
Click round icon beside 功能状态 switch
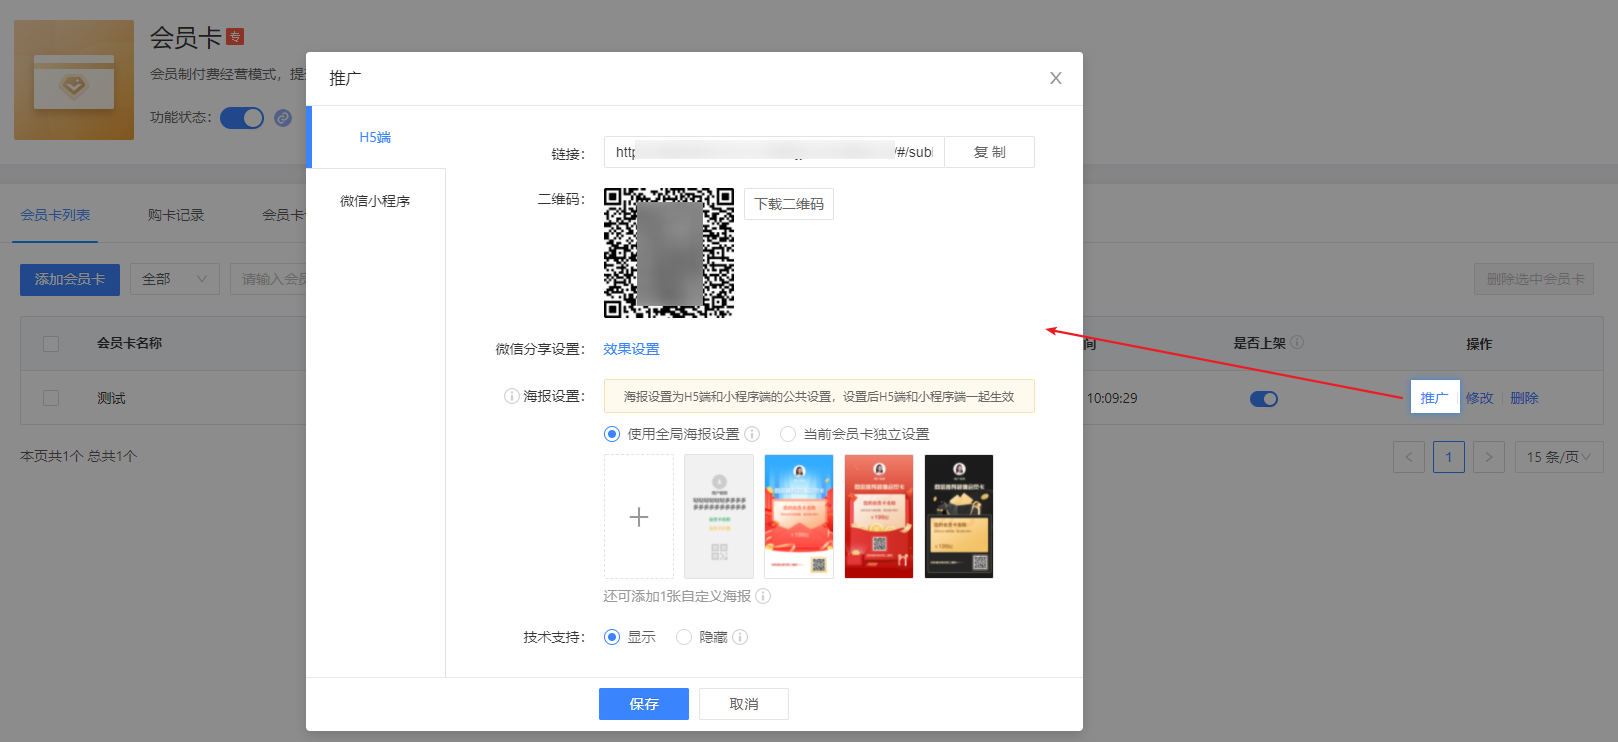coord(283,118)
